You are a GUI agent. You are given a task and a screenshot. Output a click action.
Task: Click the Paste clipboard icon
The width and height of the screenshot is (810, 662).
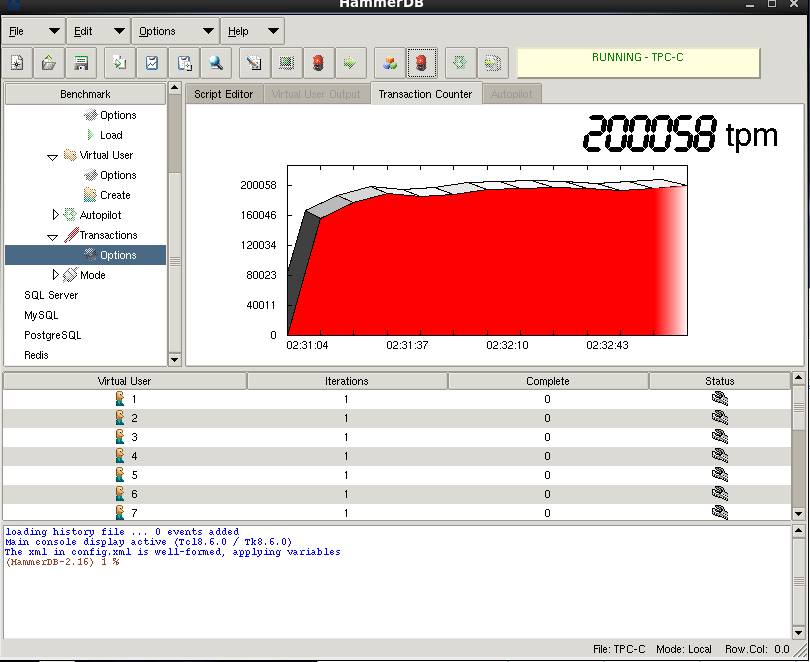(184, 63)
